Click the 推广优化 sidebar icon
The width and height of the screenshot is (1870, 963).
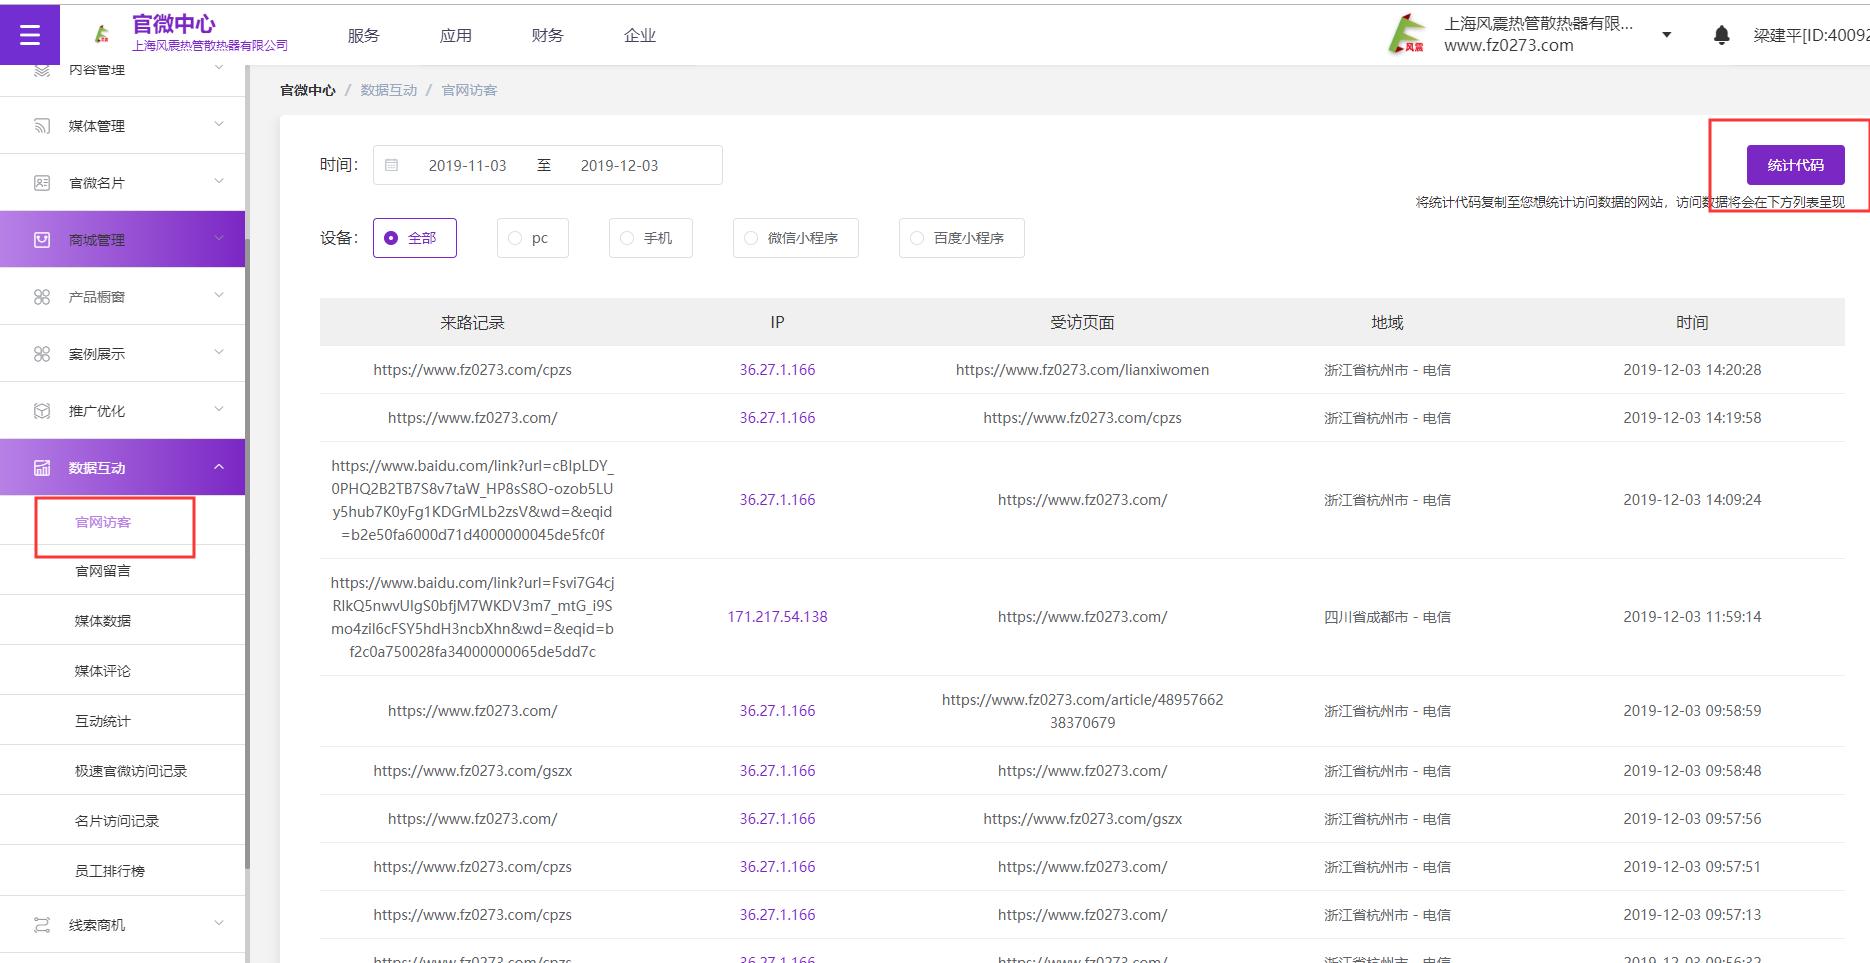(x=42, y=411)
